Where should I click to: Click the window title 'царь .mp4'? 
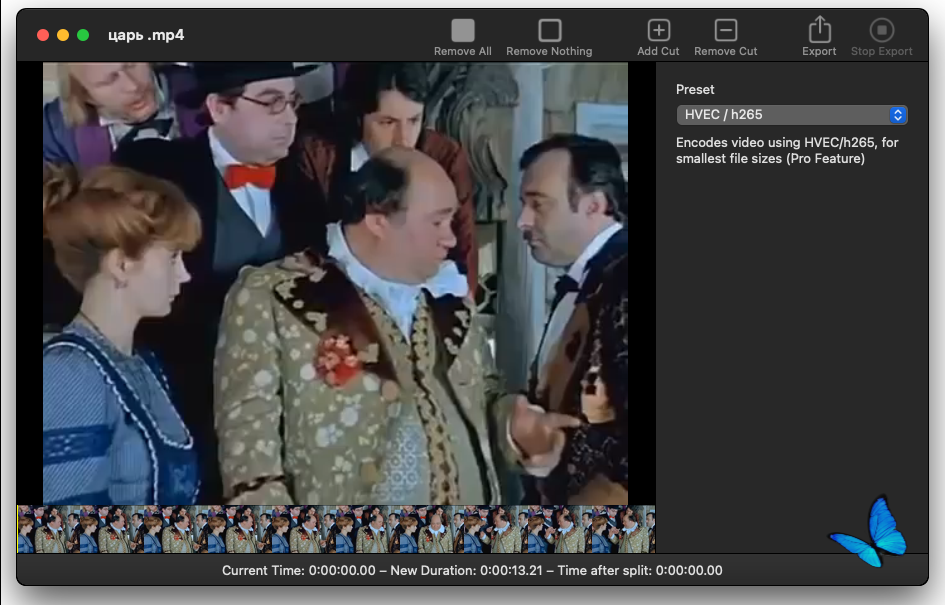[x=146, y=35]
